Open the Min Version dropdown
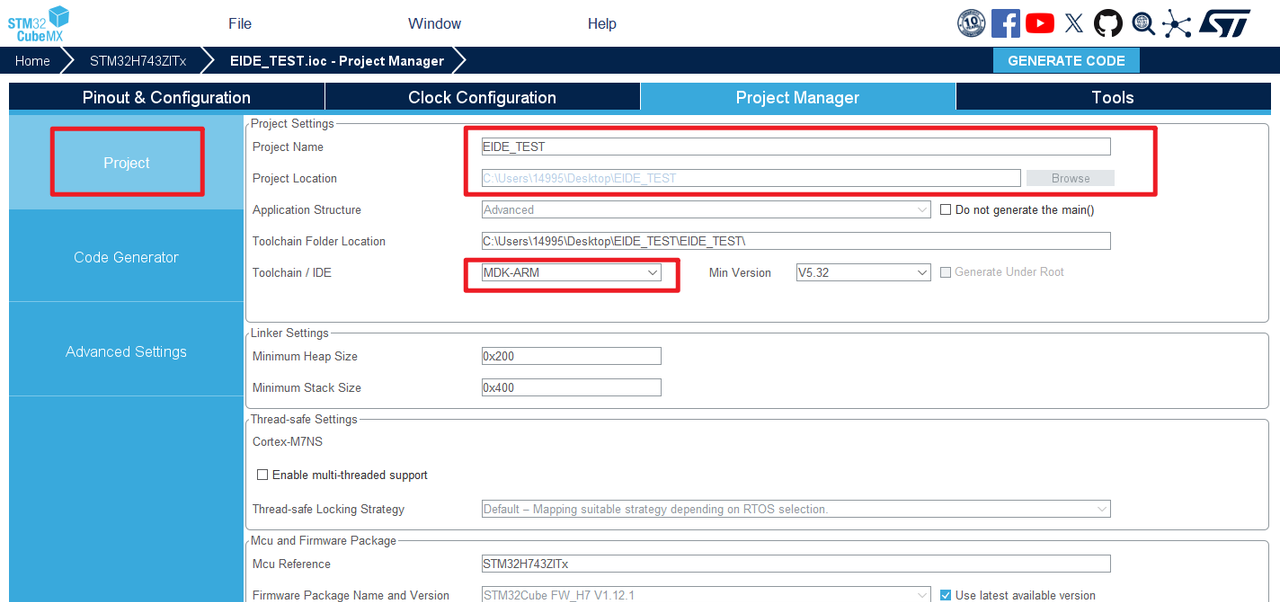This screenshot has width=1280, height=602. (864, 272)
